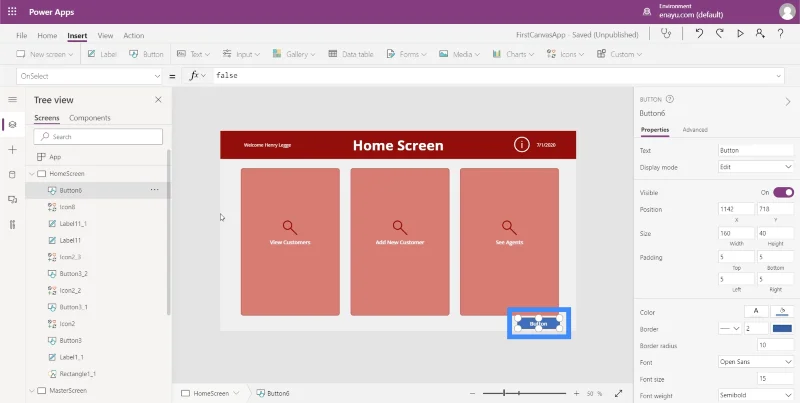
Task: Insert a Data table control
Action: [x=351, y=54]
